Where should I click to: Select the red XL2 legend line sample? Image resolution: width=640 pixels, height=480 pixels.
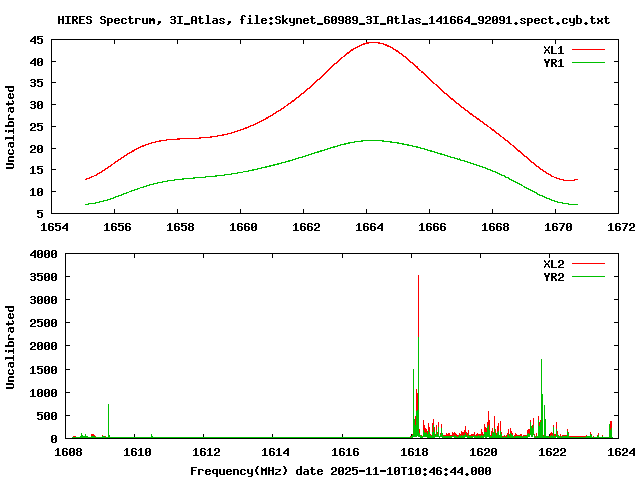pos(590,264)
